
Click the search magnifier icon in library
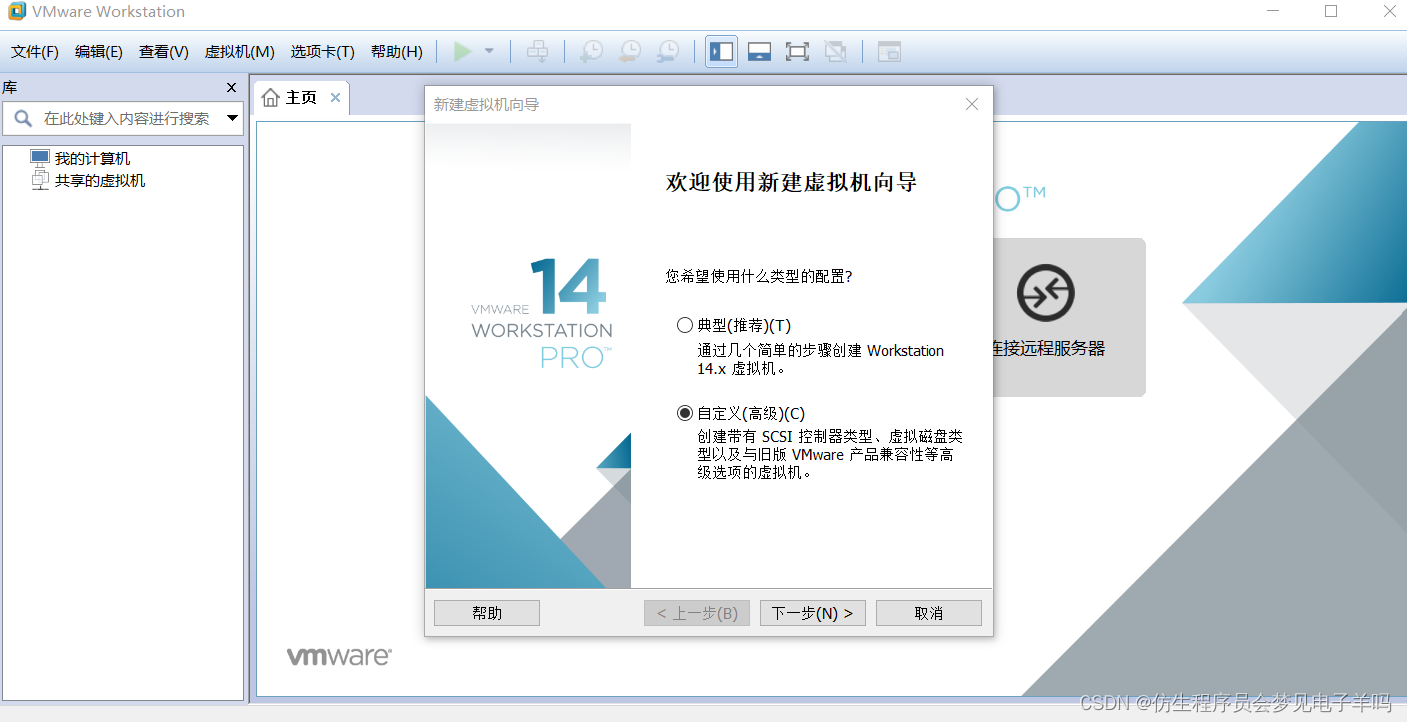(x=23, y=118)
